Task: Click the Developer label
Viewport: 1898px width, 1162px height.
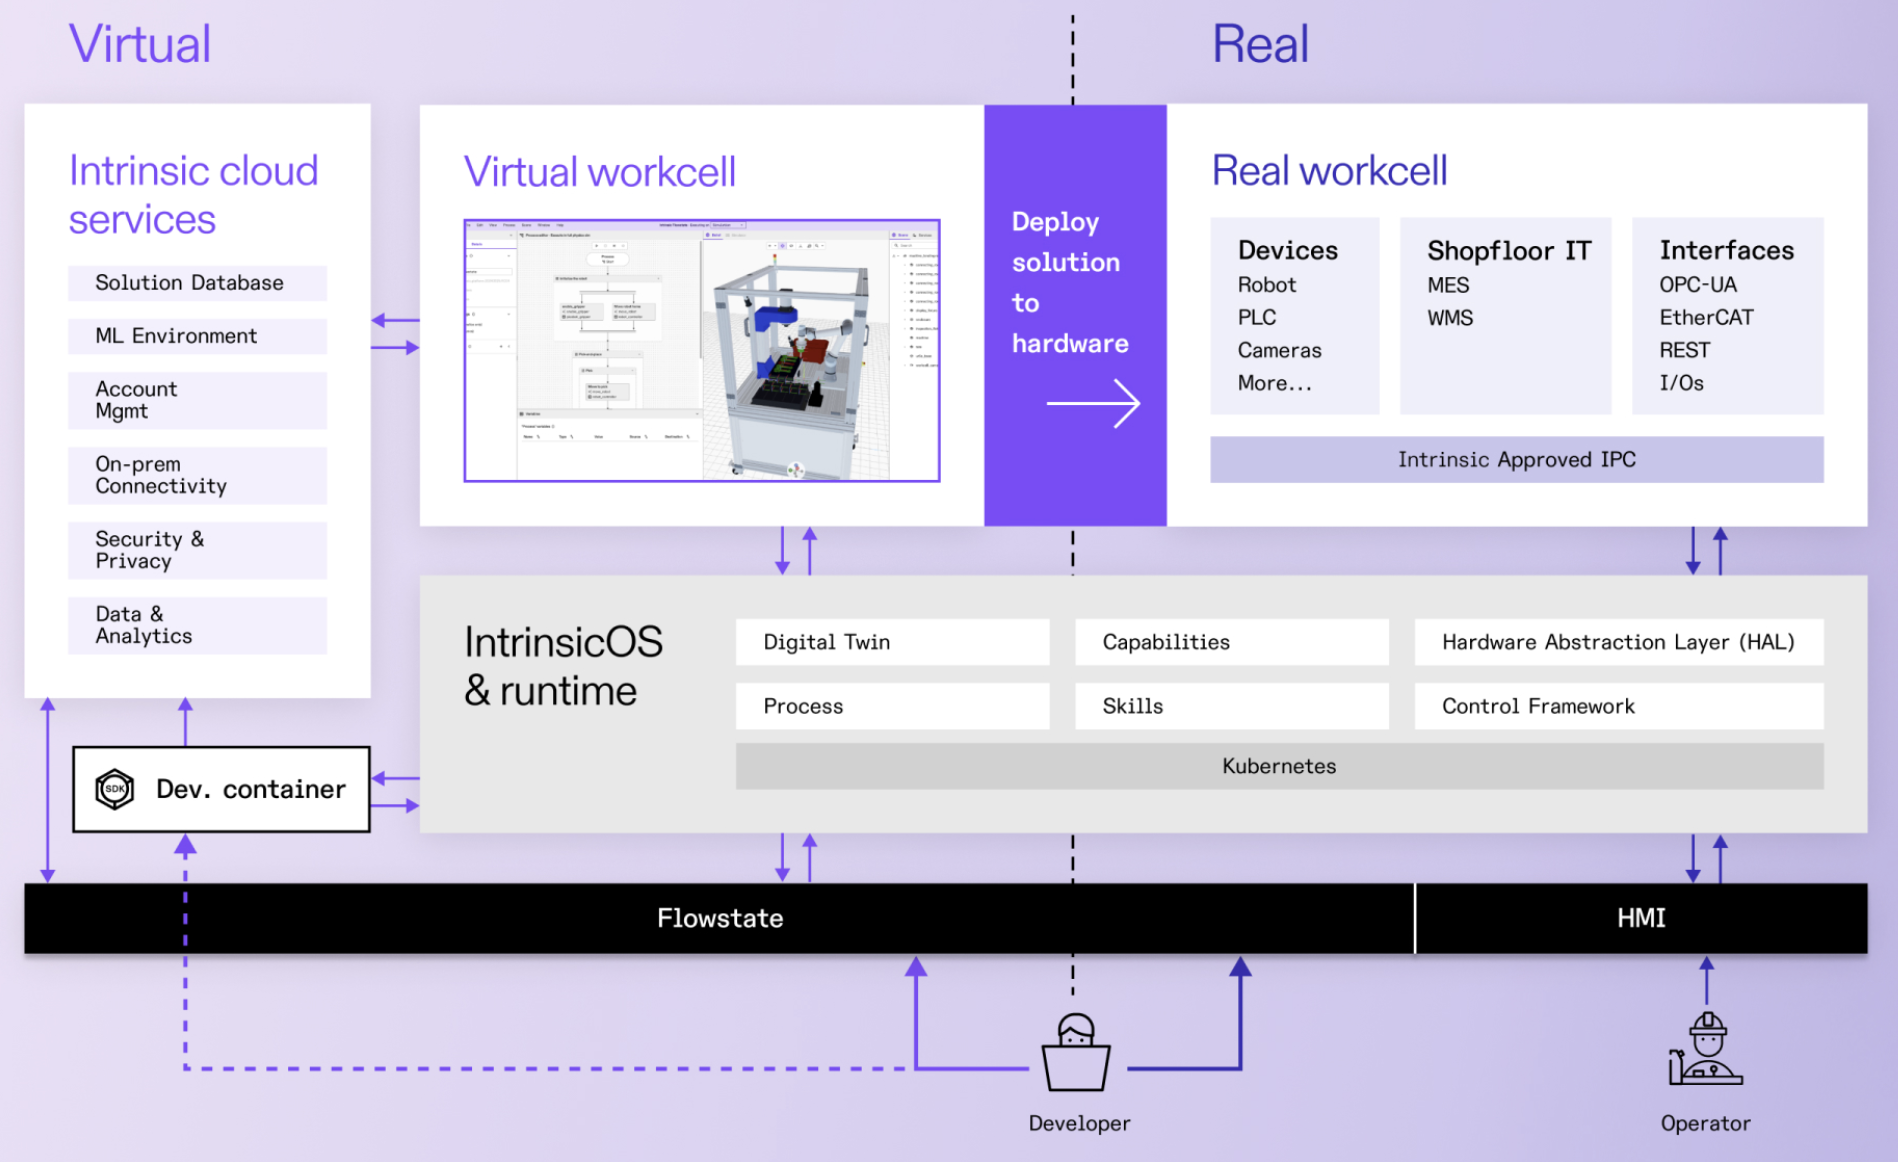Action: 1079,1123
